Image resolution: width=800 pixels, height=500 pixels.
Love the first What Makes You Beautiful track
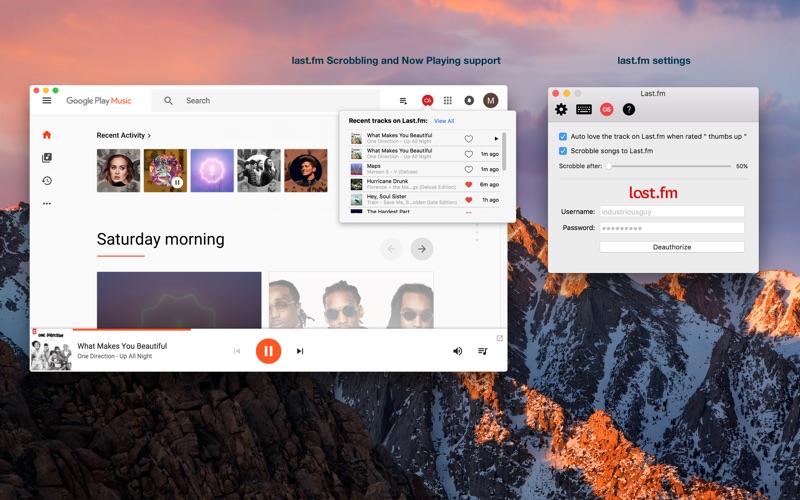[x=468, y=139]
